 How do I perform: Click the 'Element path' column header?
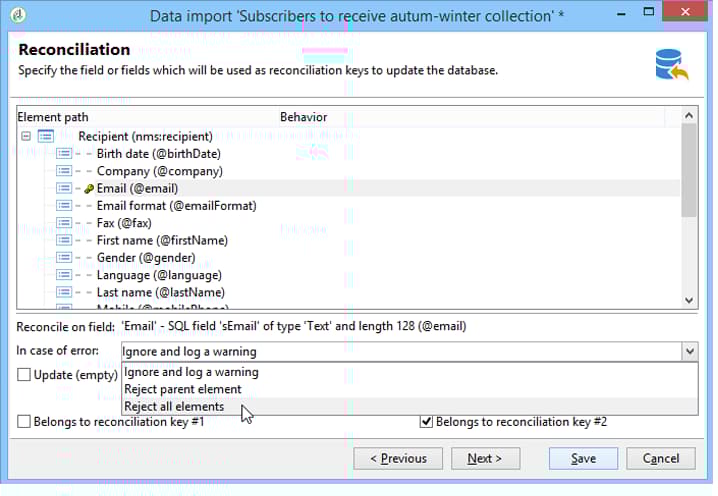click(x=148, y=117)
